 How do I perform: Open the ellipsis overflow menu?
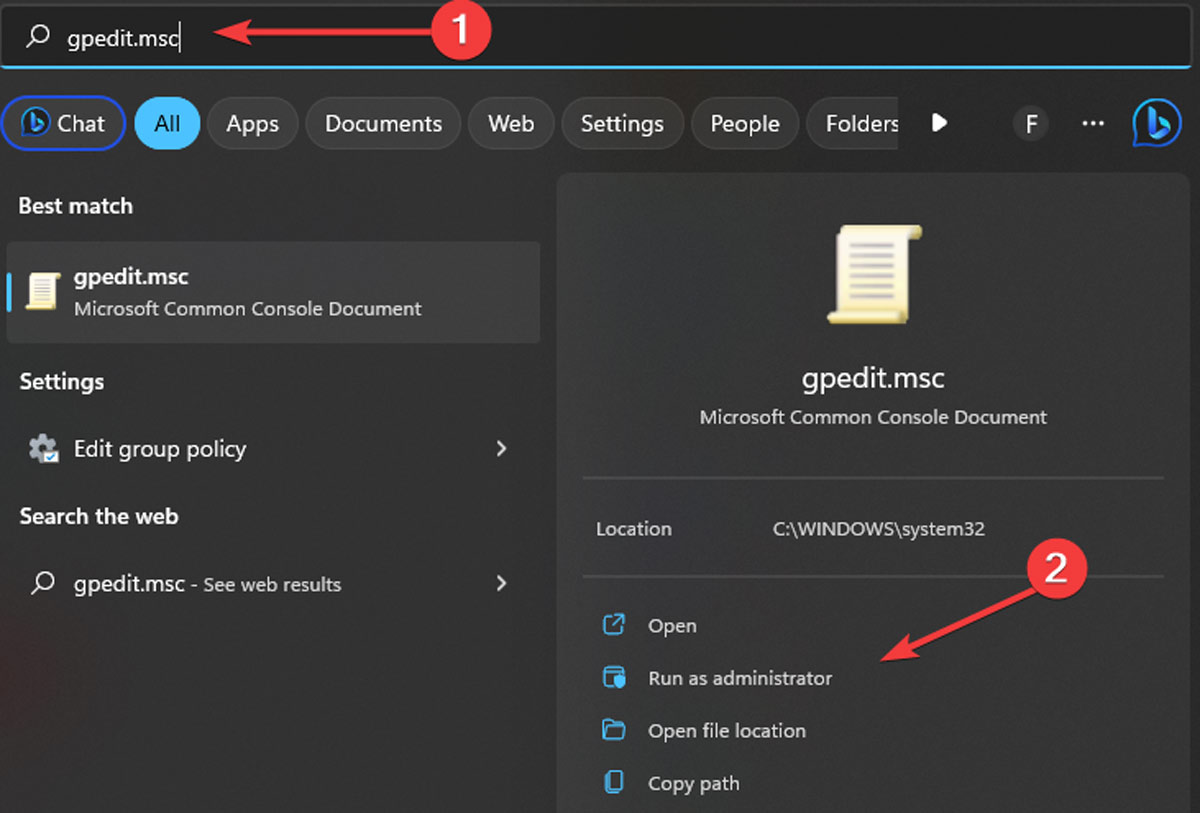1092,123
